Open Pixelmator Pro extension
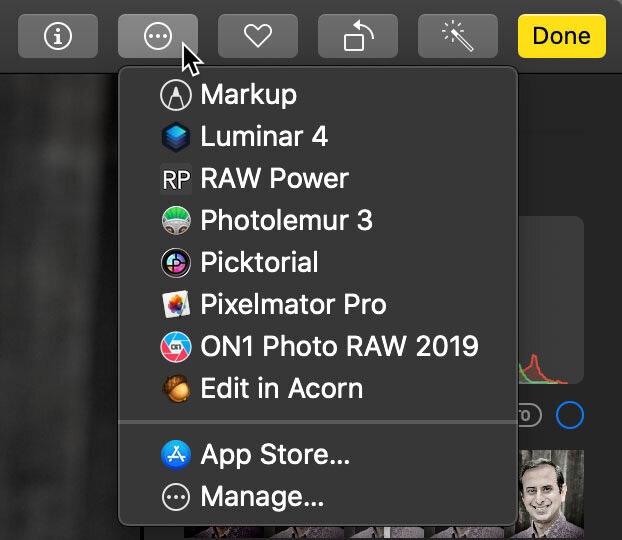Image resolution: width=622 pixels, height=540 pixels. [318, 305]
